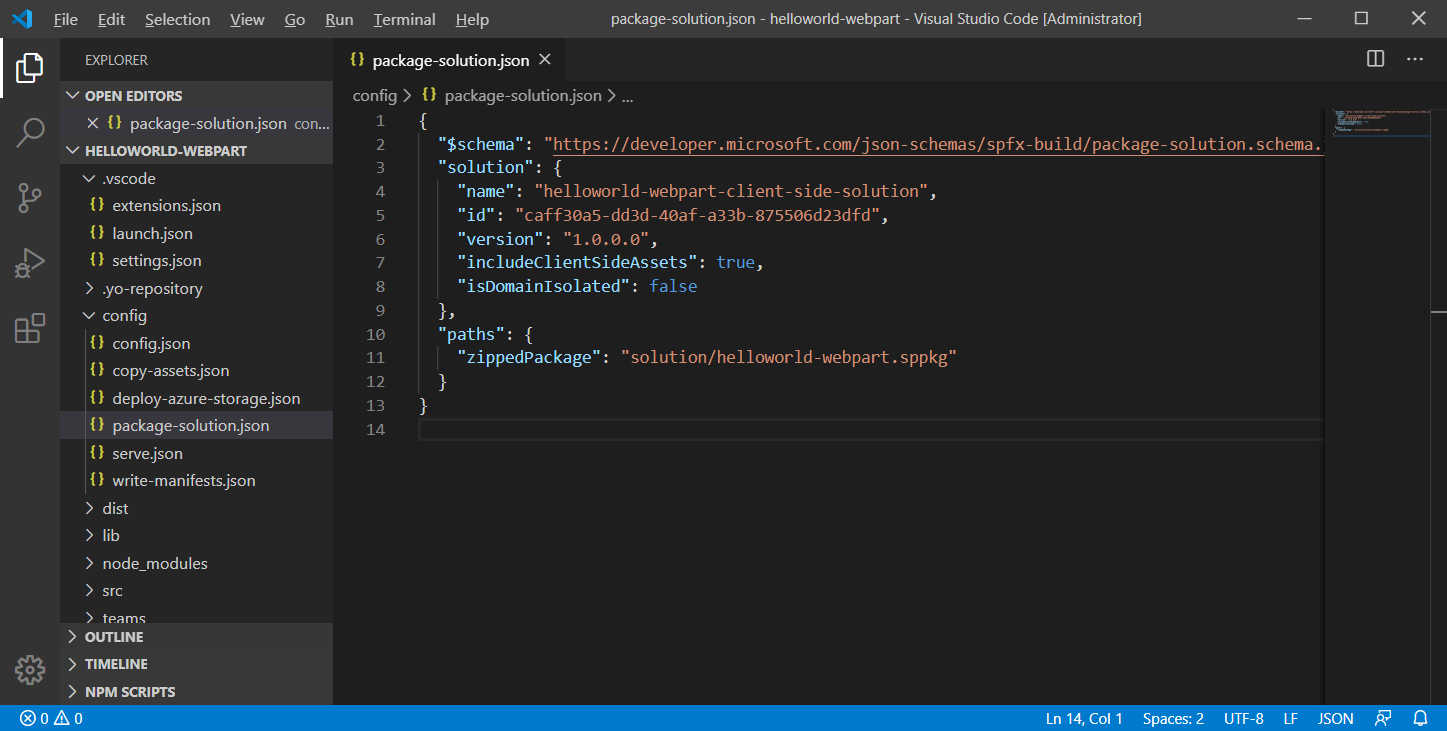1447x731 pixels.
Task: Open the Source Control view
Action: point(30,198)
